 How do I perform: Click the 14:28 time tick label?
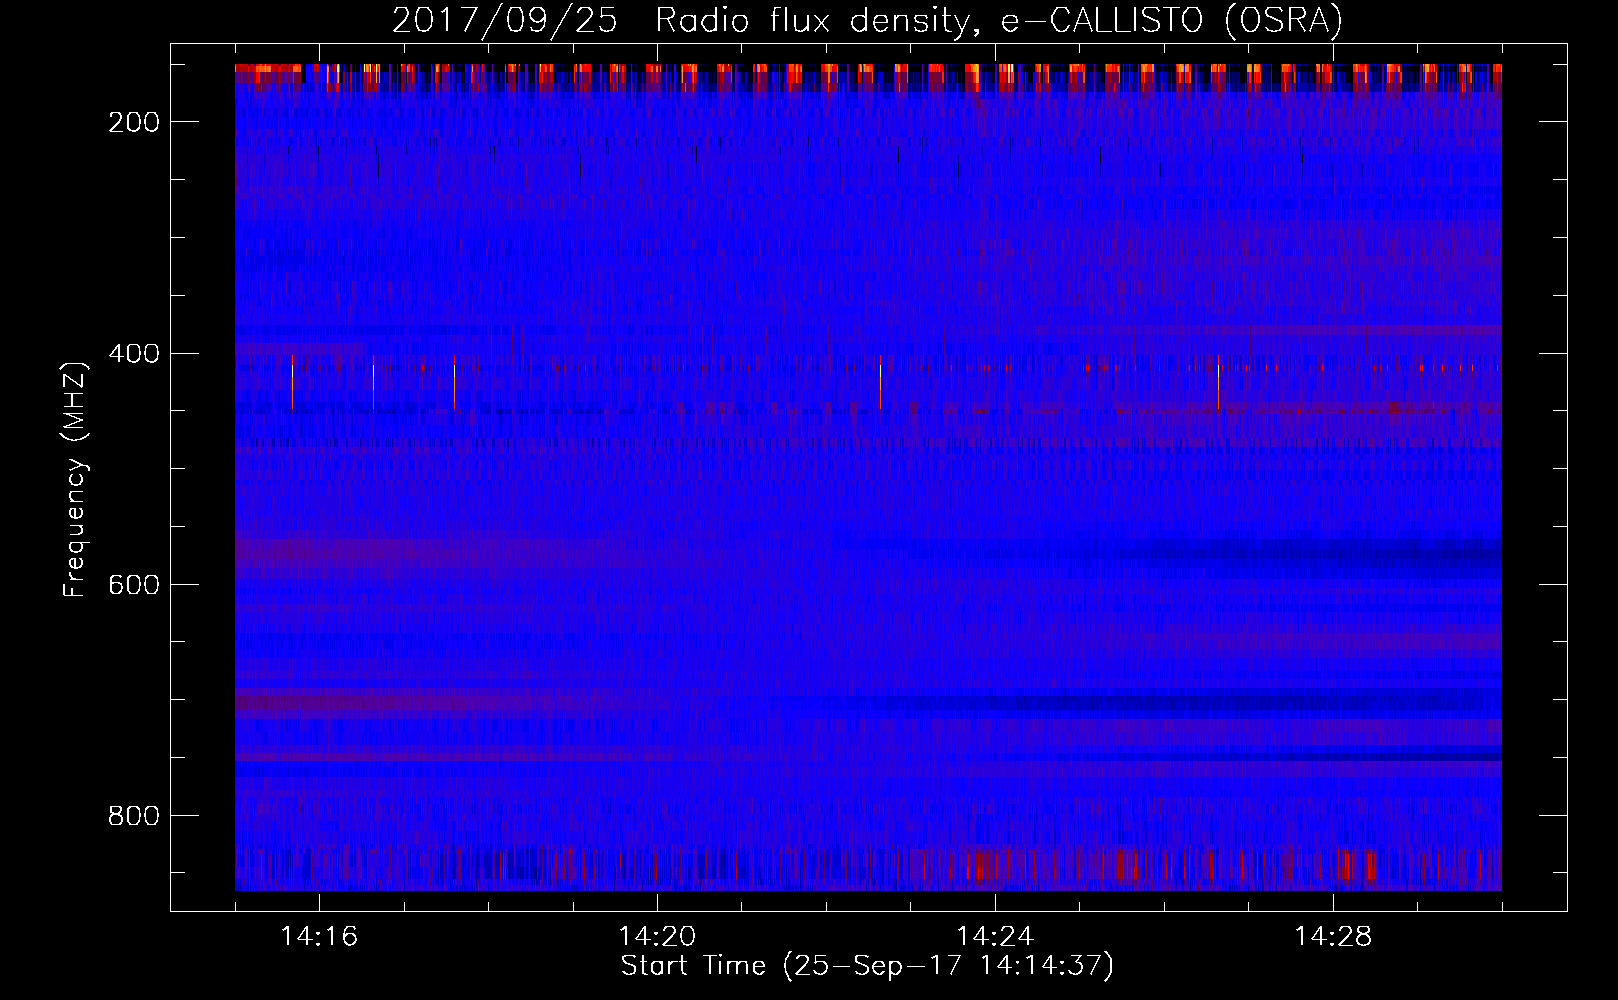1333,936
